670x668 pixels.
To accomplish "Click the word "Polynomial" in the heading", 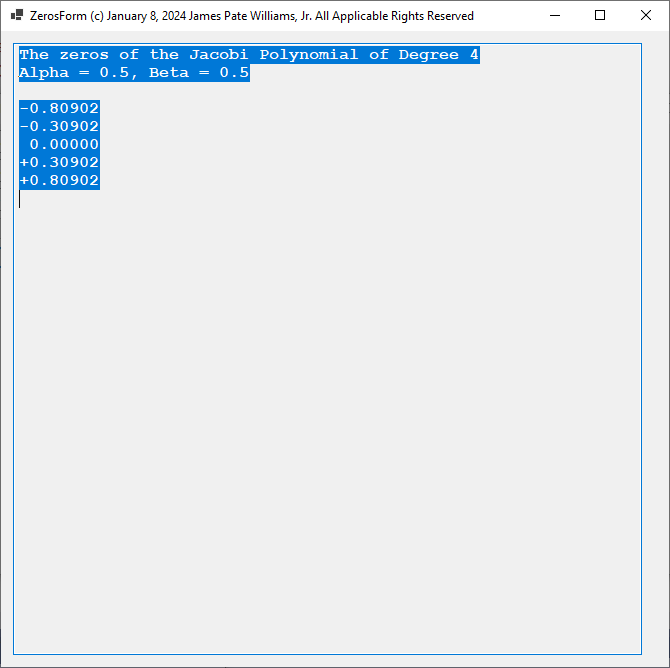I will coord(308,55).
